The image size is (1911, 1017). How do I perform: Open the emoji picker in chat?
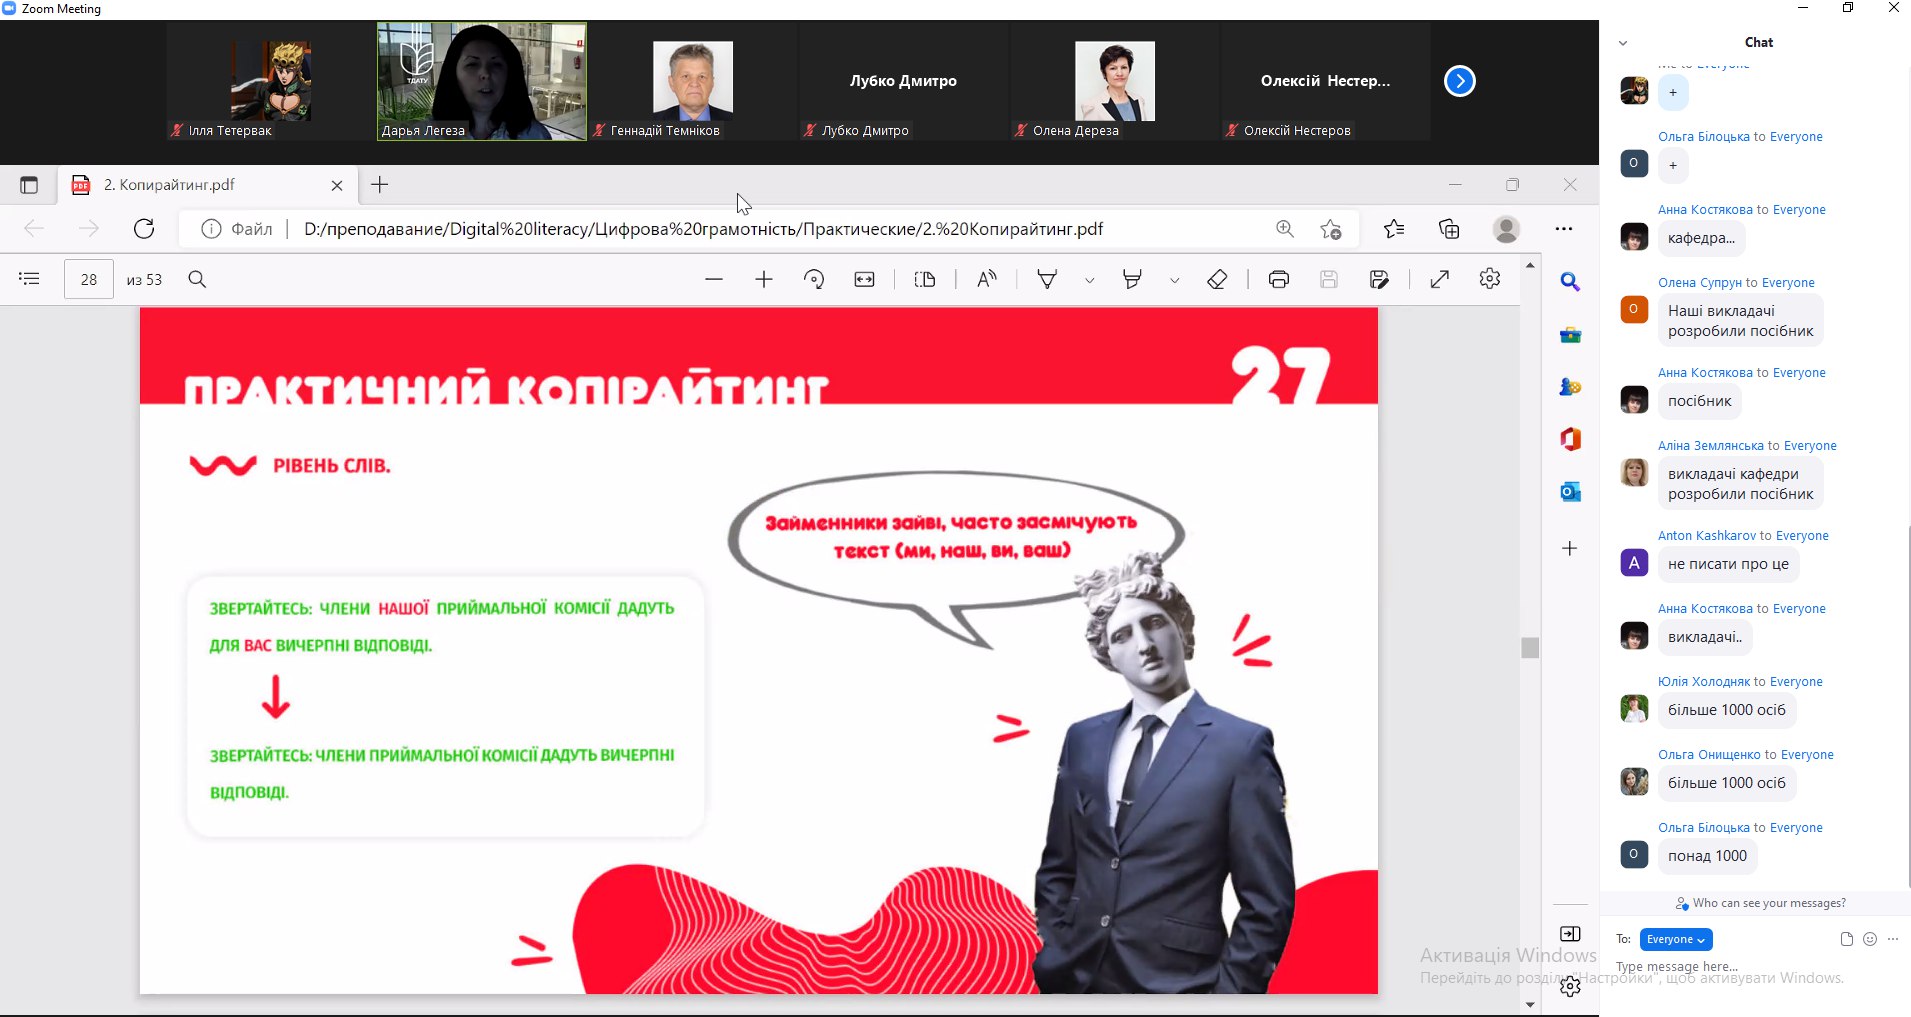[x=1870, y=939]
